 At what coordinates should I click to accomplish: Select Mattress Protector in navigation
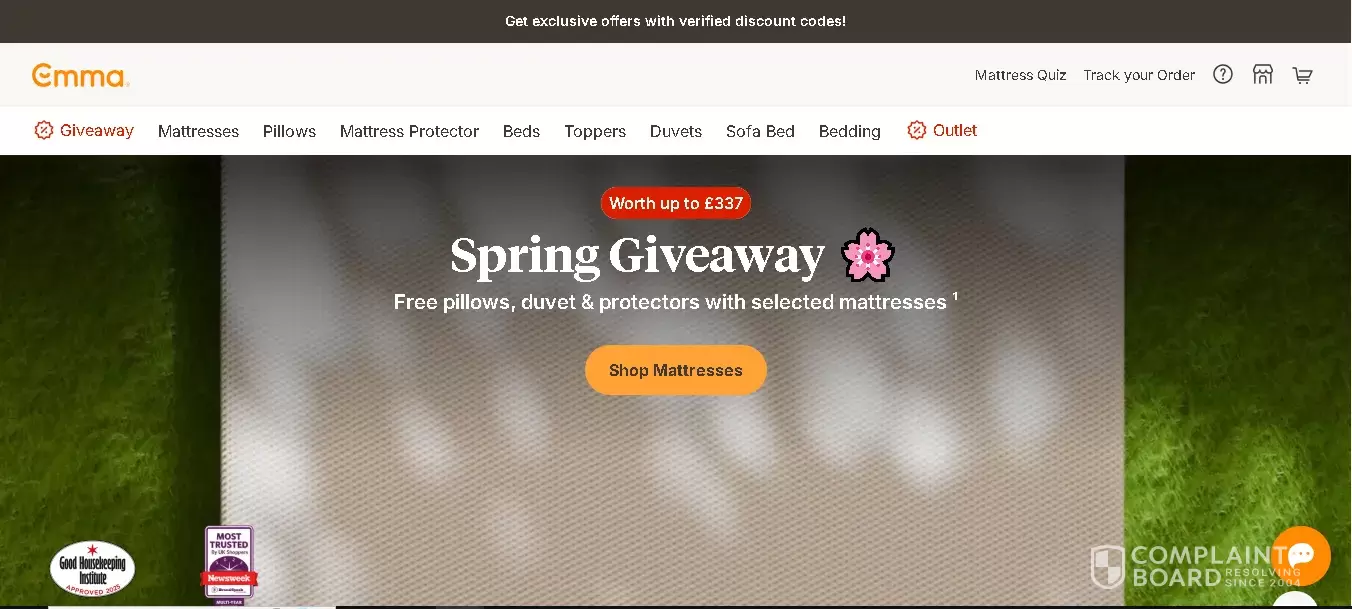[x=409, y=131]
